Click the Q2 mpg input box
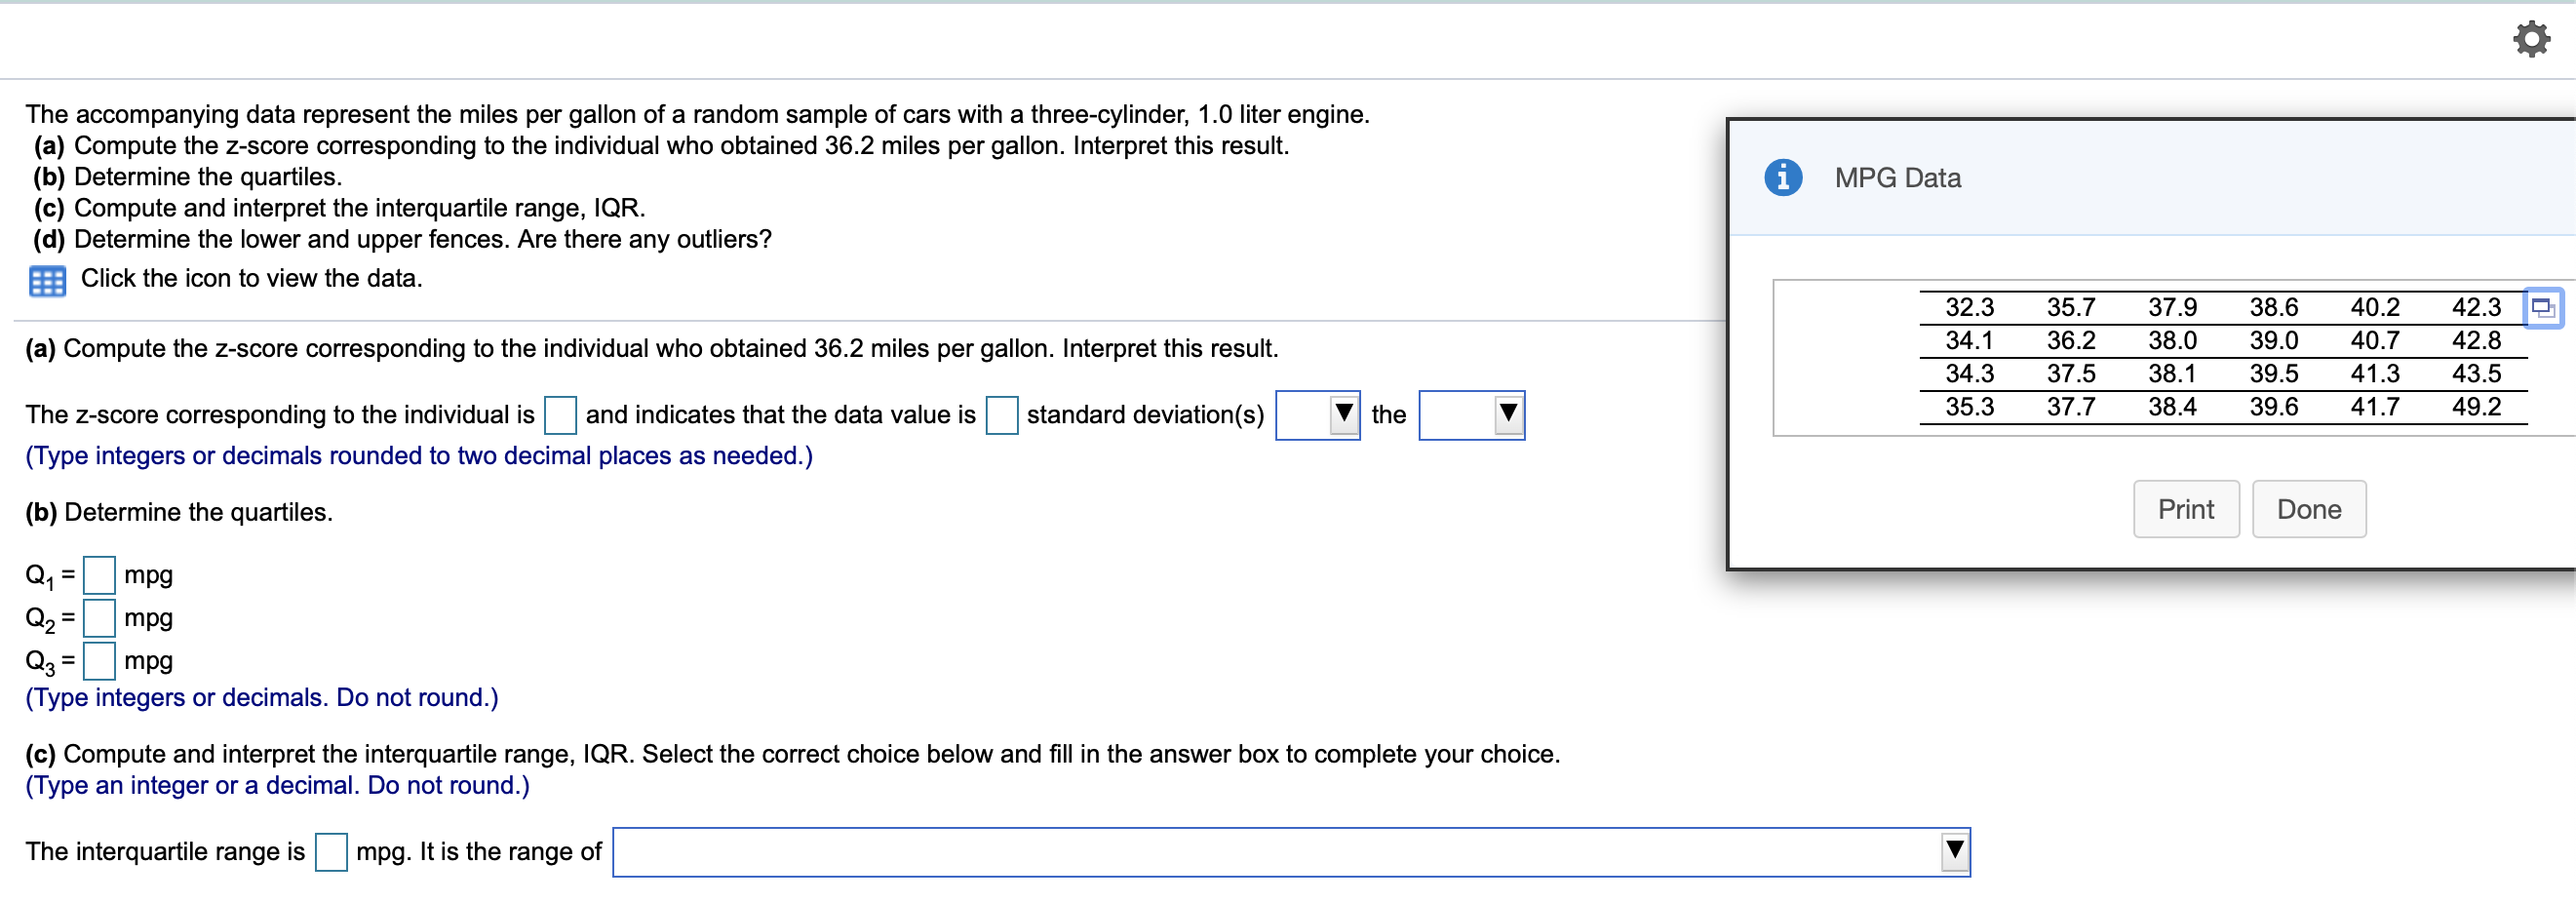Viewport: 2576px width, 903px height. pos(98,617)
